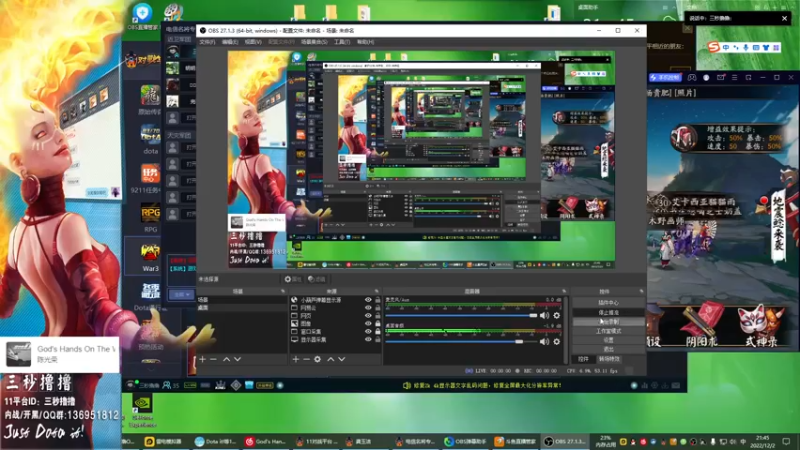
Task: Open the 帮助(H) menu in OBS
Action: pos(365,42)
